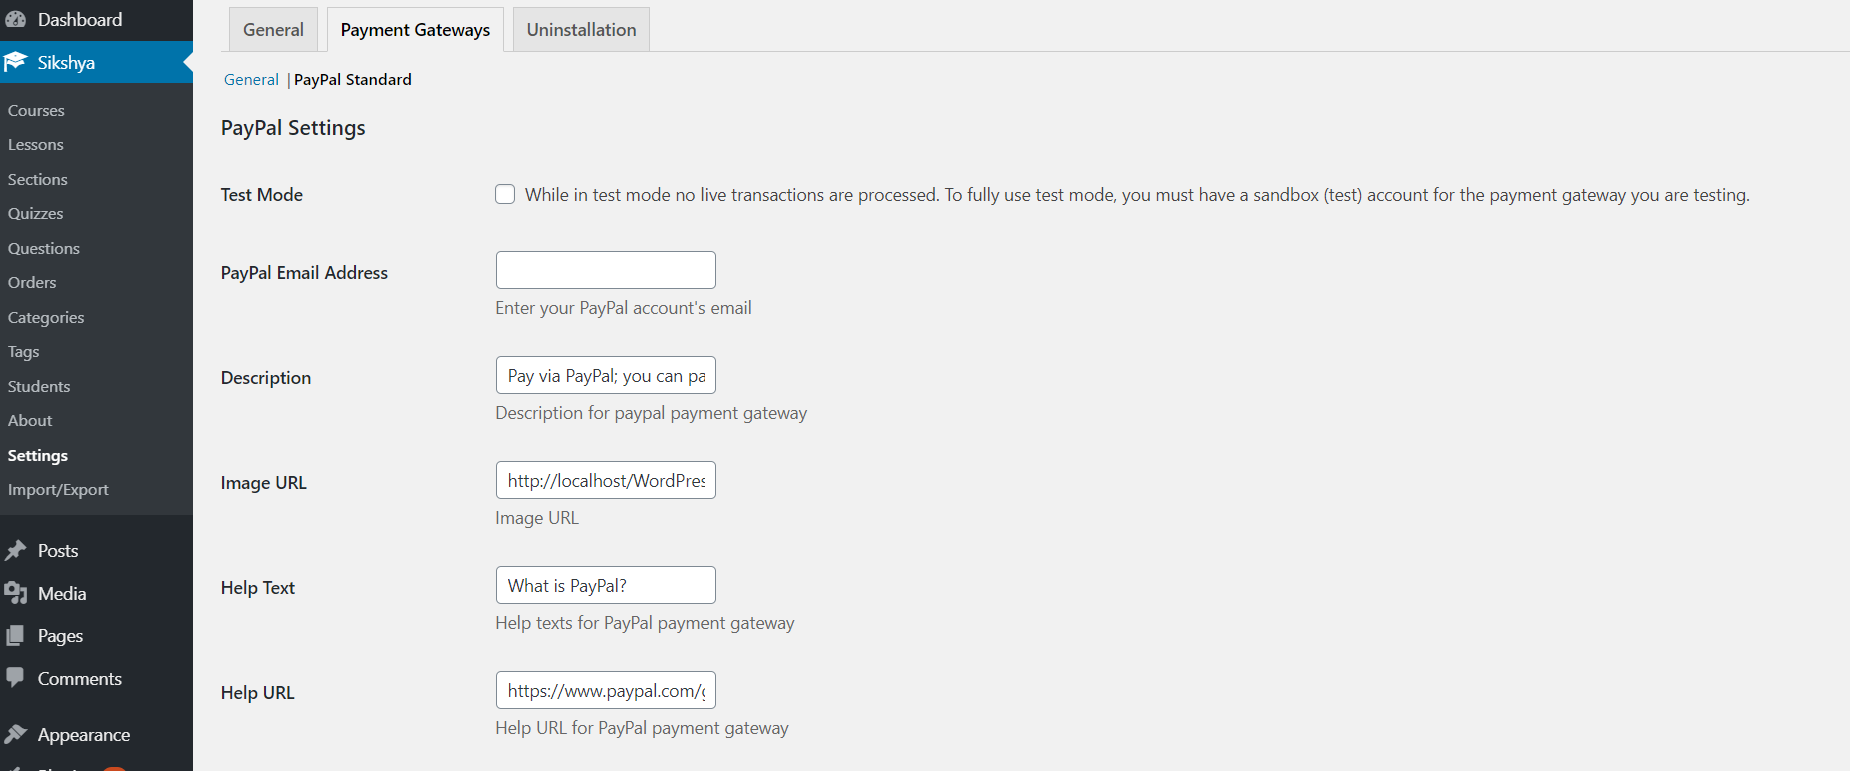Follow the General sub-section link
Image resolution: width=1850 pixels, height=771 pixels.
[251, 79]
